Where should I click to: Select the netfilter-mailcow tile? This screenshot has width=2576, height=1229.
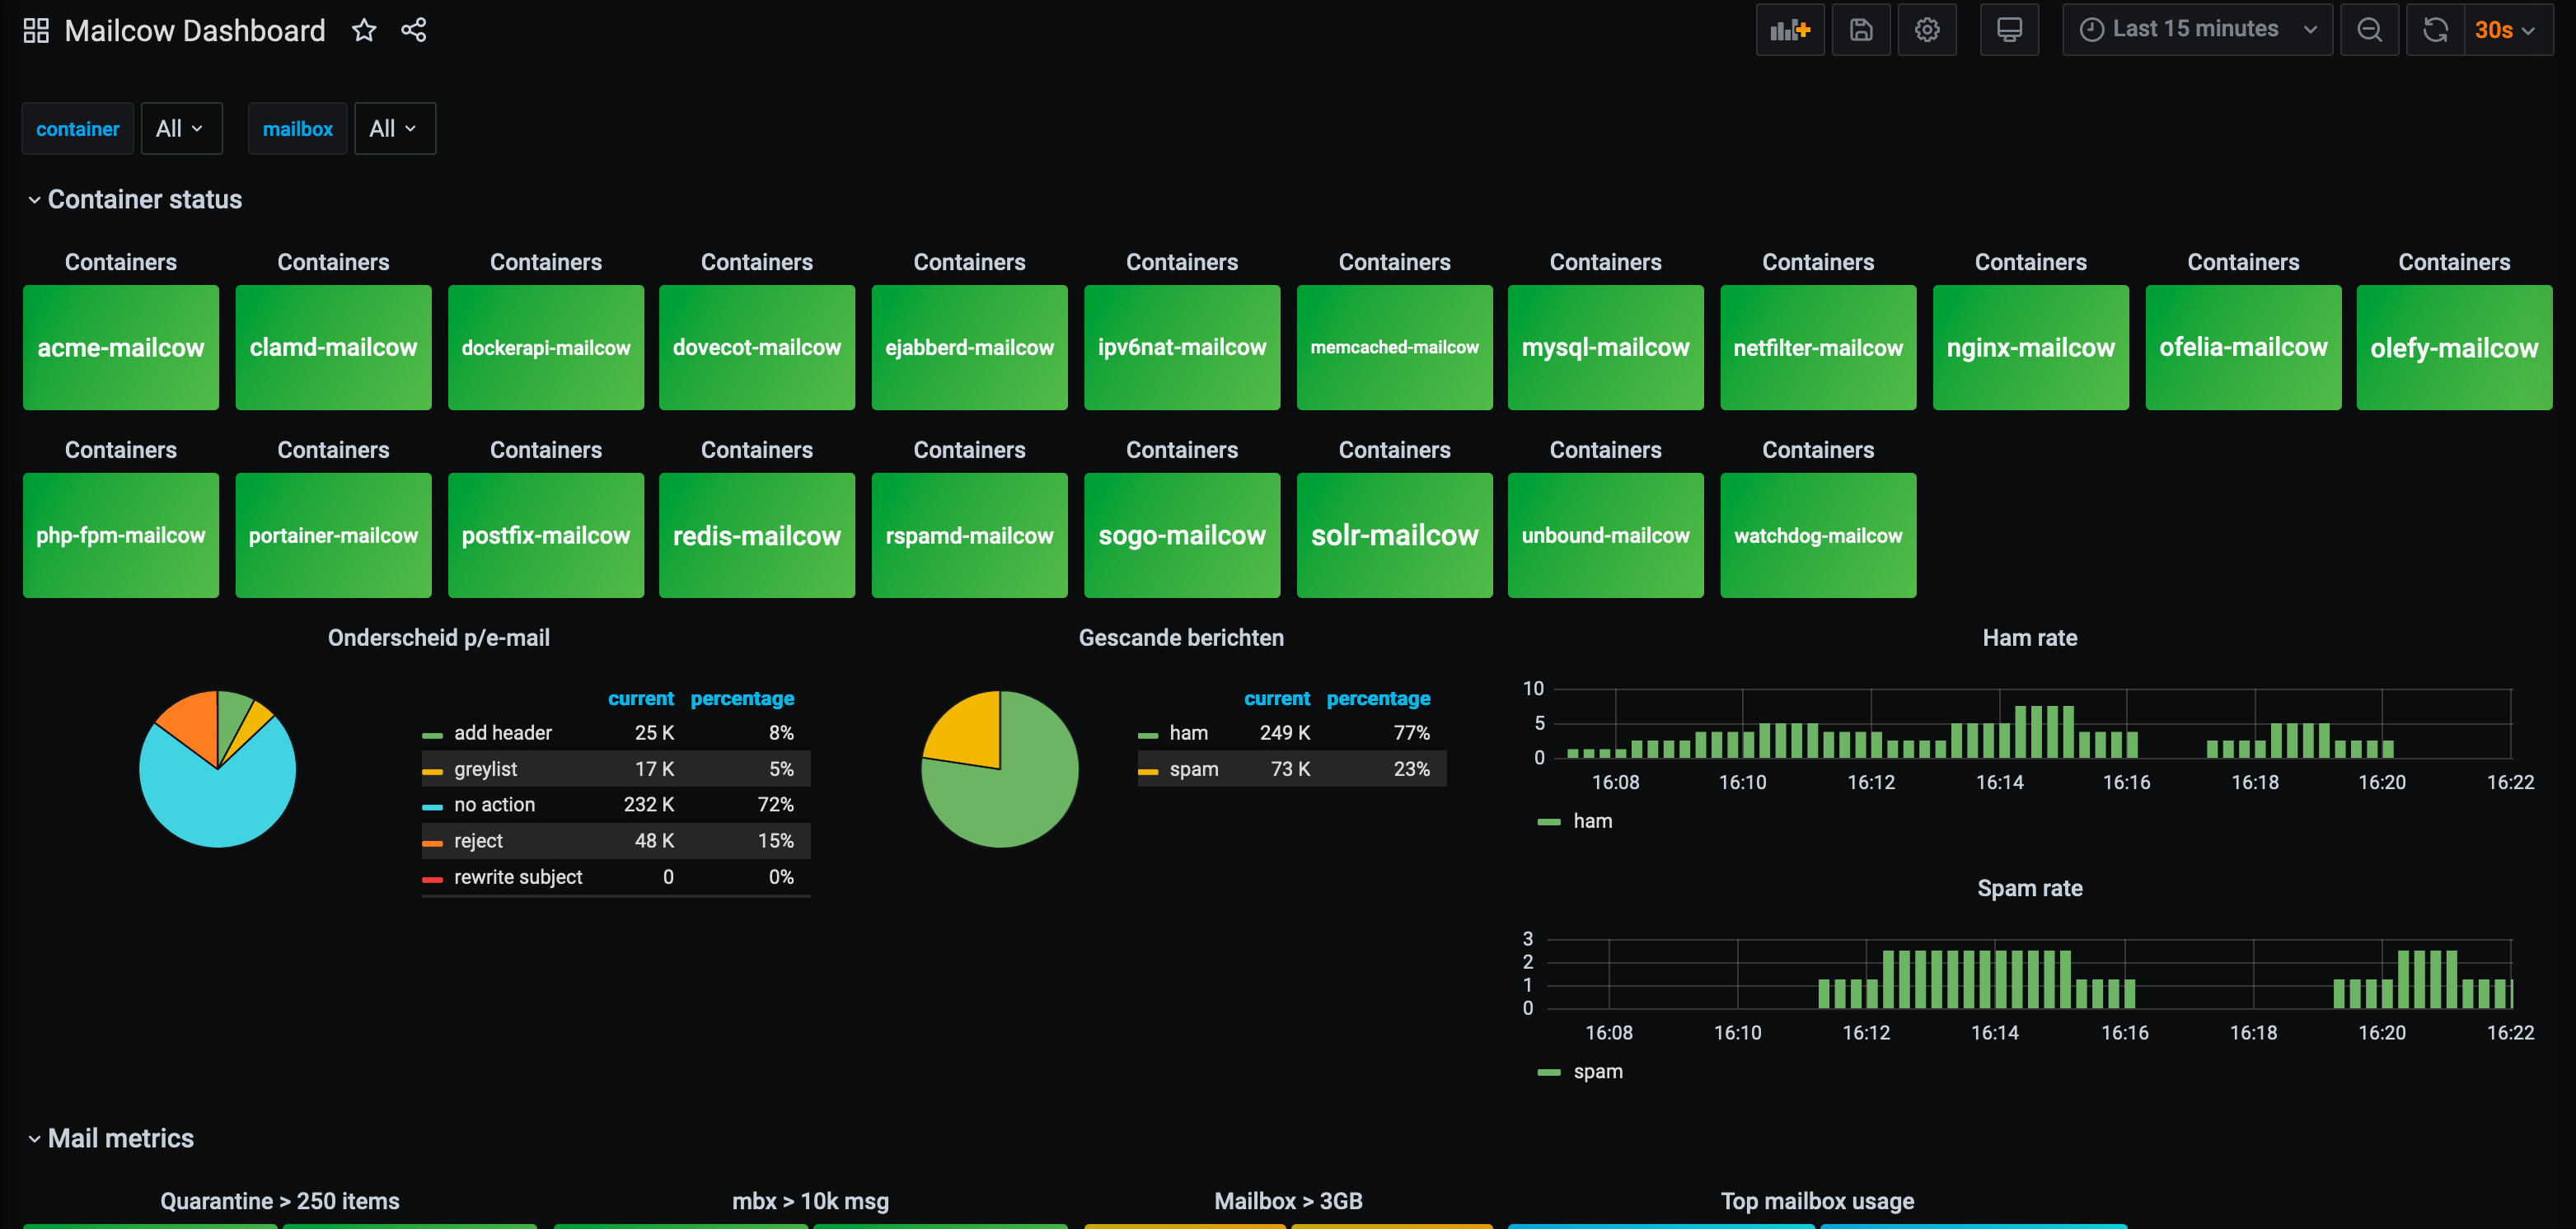1818,347
